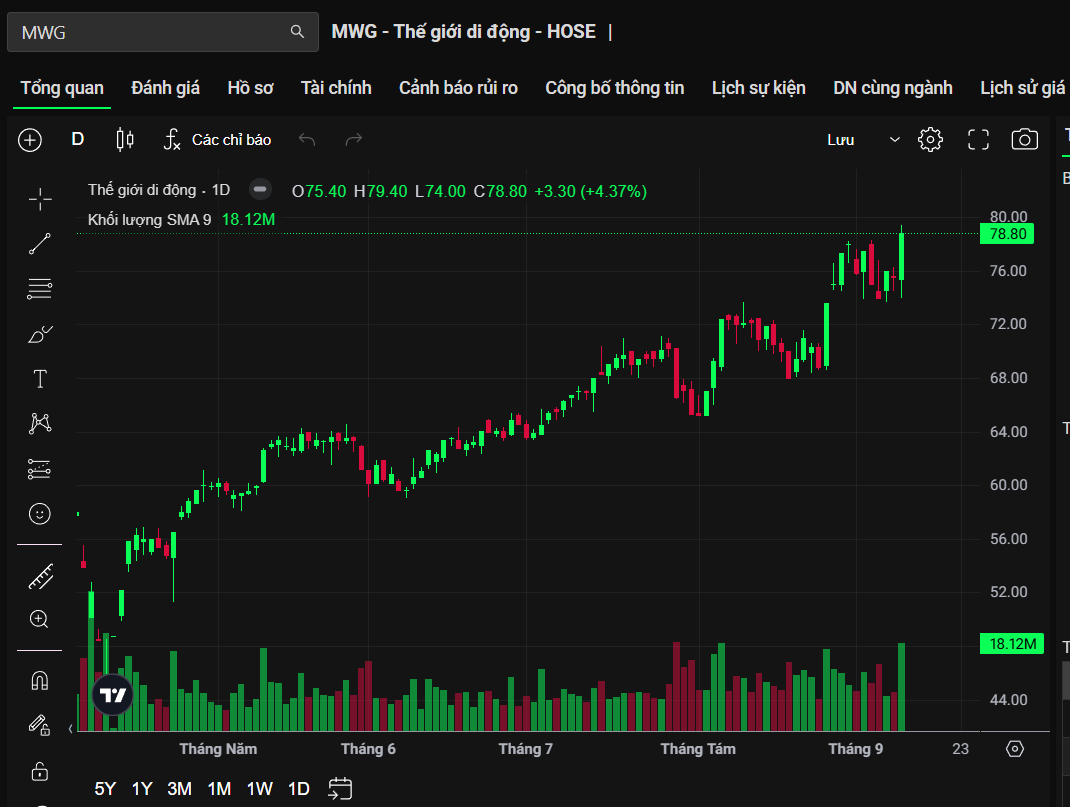Viewport: 1070px width, 807px height.
Task: Select the Công bố thông tin tab
Action: pyautogui.click(x=614, y=88)
